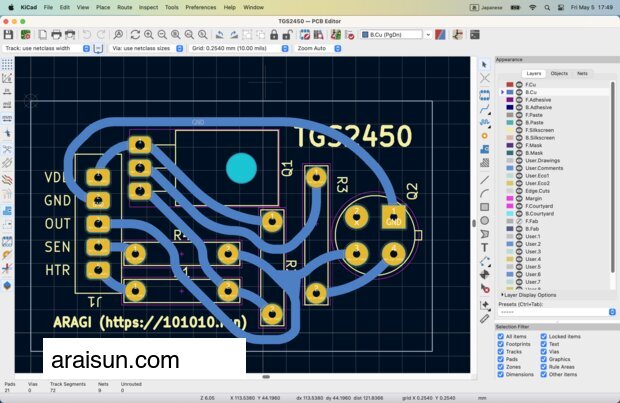Click the layers list vertical scrollbar

613,177
